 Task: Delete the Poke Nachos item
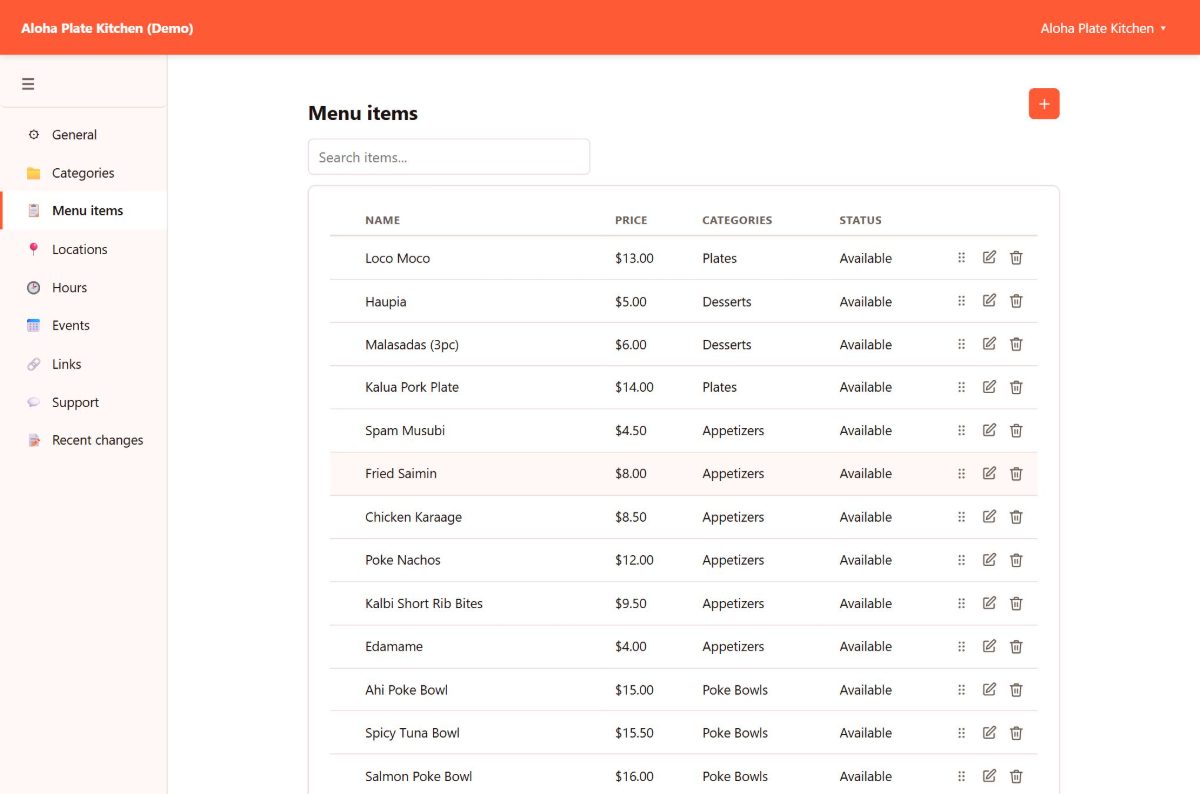[x=1016, y=560]
